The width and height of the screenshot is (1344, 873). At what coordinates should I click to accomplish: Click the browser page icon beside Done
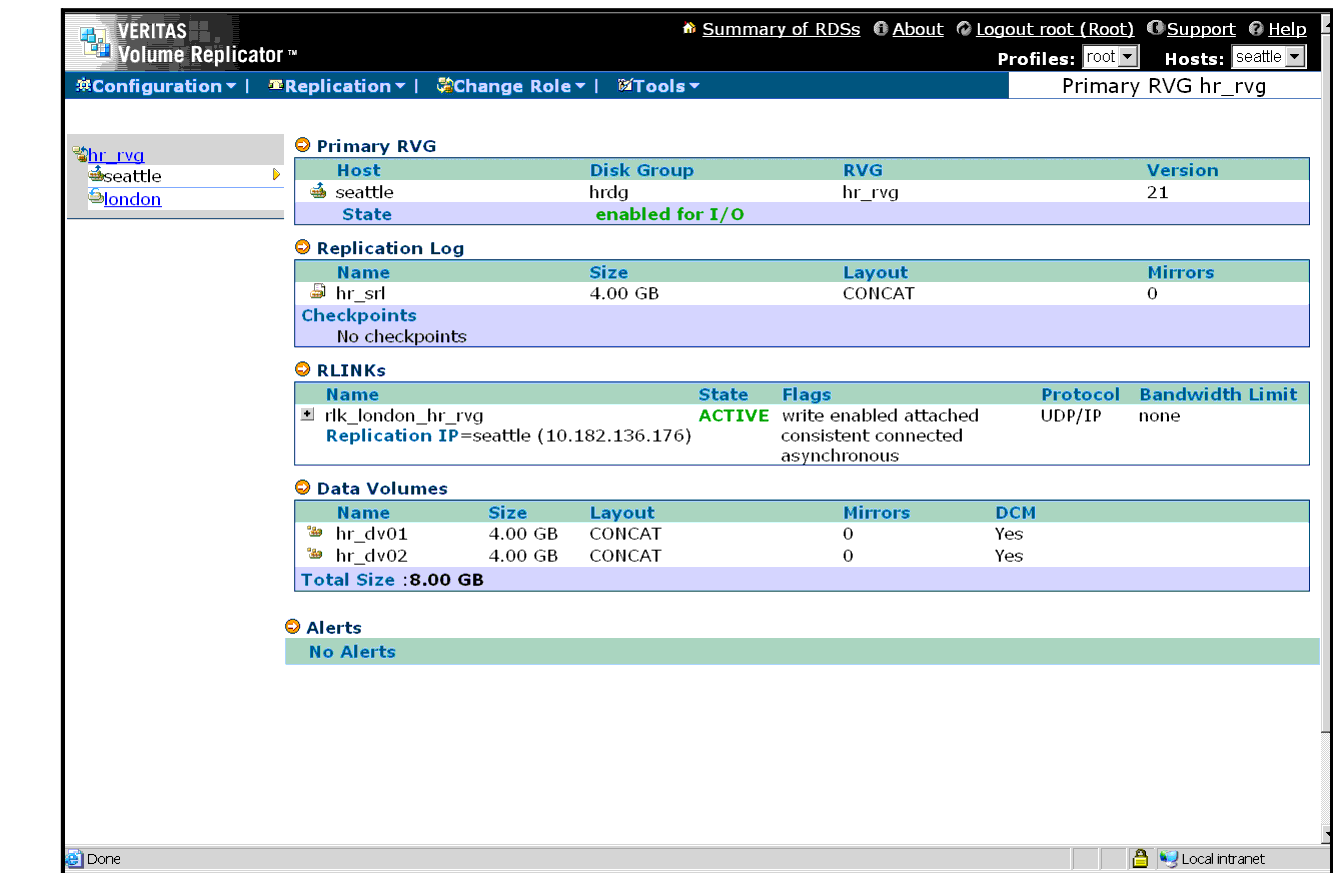(x=74, y=858)
